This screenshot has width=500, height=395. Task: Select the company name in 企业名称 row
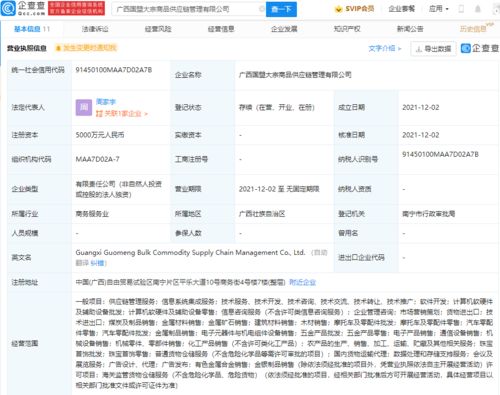tap(295, 75)
